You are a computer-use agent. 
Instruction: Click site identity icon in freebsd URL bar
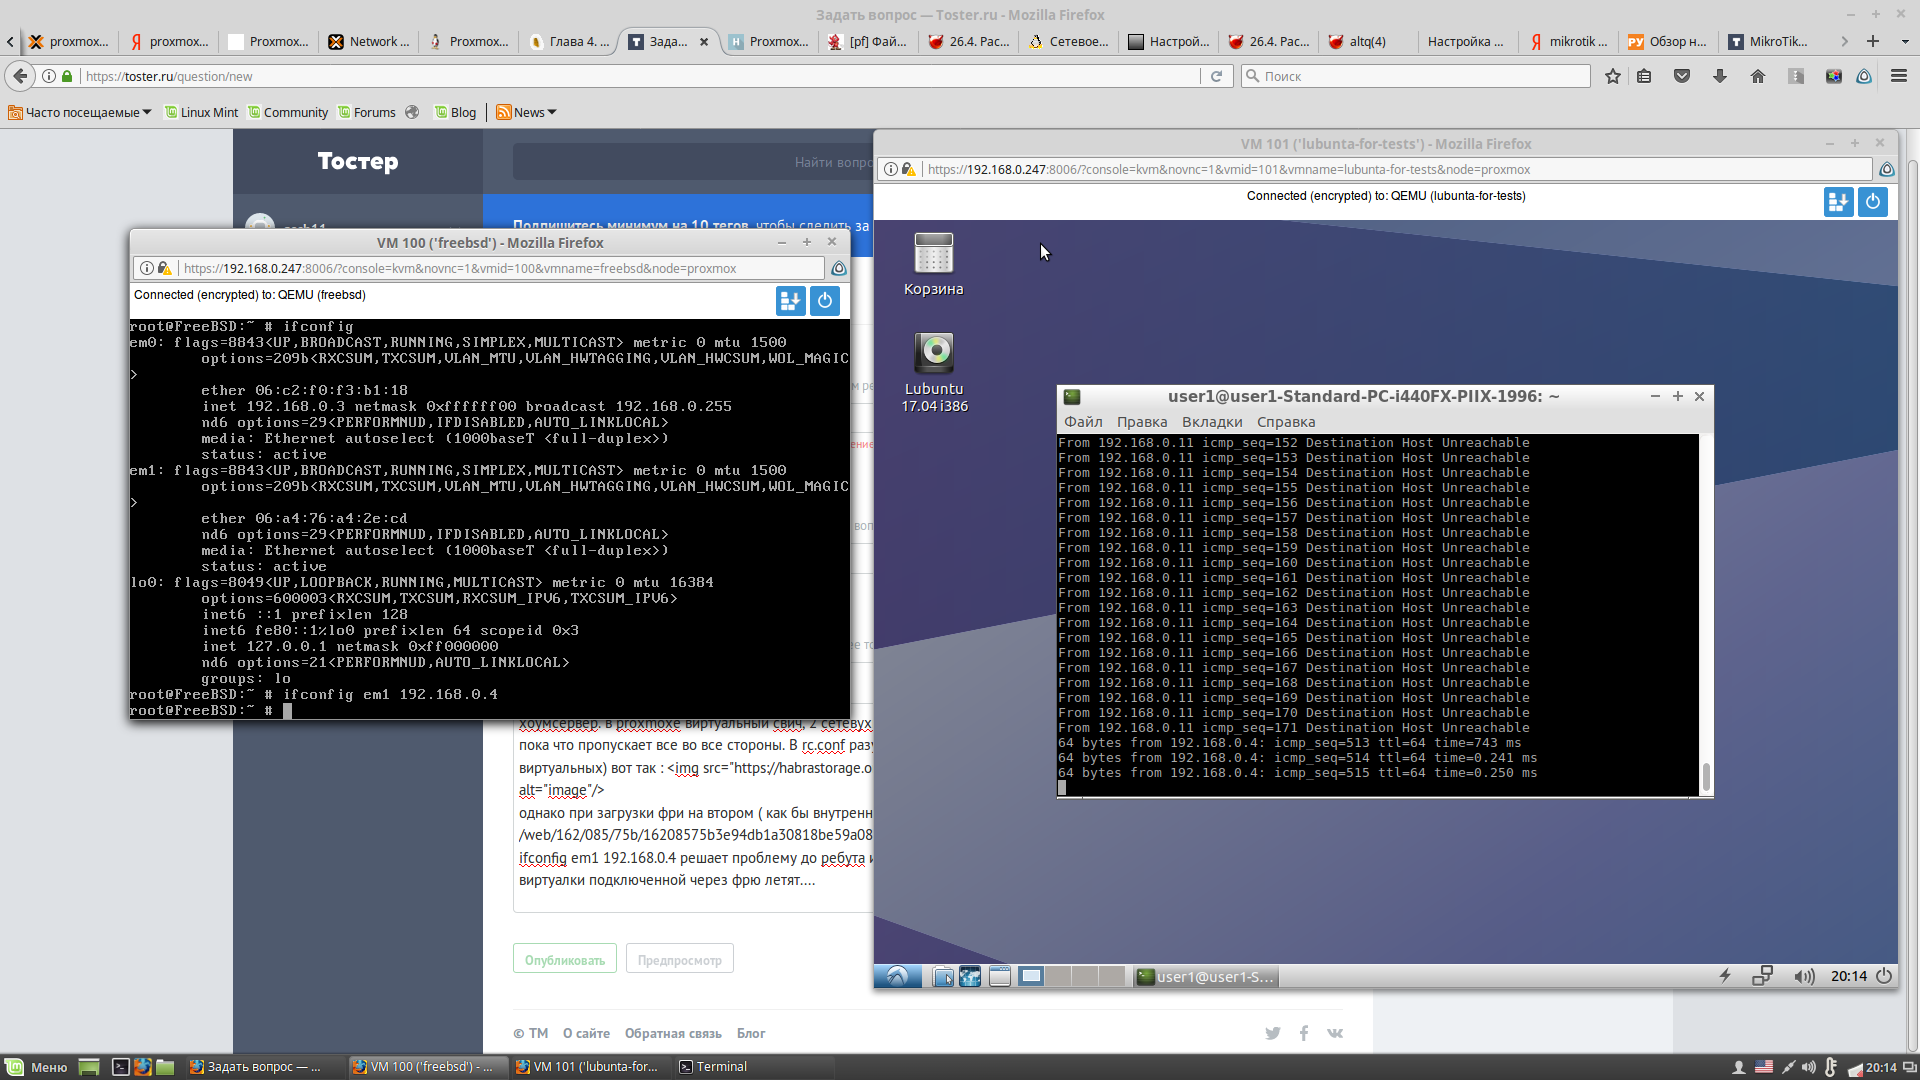click(x=147, y=268)
